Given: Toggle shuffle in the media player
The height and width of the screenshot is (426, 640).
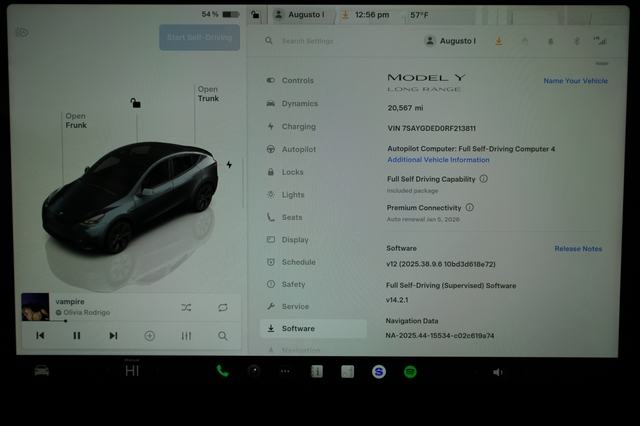Looking at the screenshot, I should [x=186, y=307].
